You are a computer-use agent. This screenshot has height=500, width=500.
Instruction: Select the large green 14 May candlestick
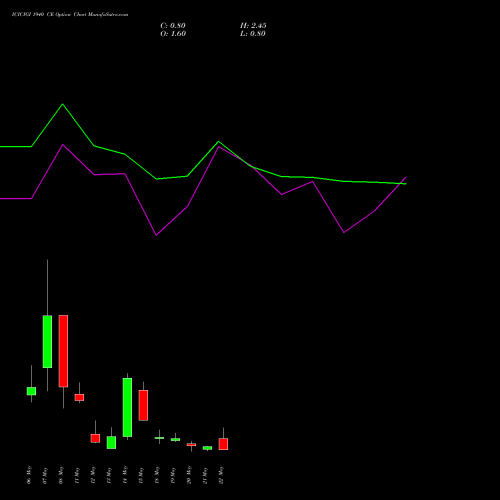pos(127,407)
